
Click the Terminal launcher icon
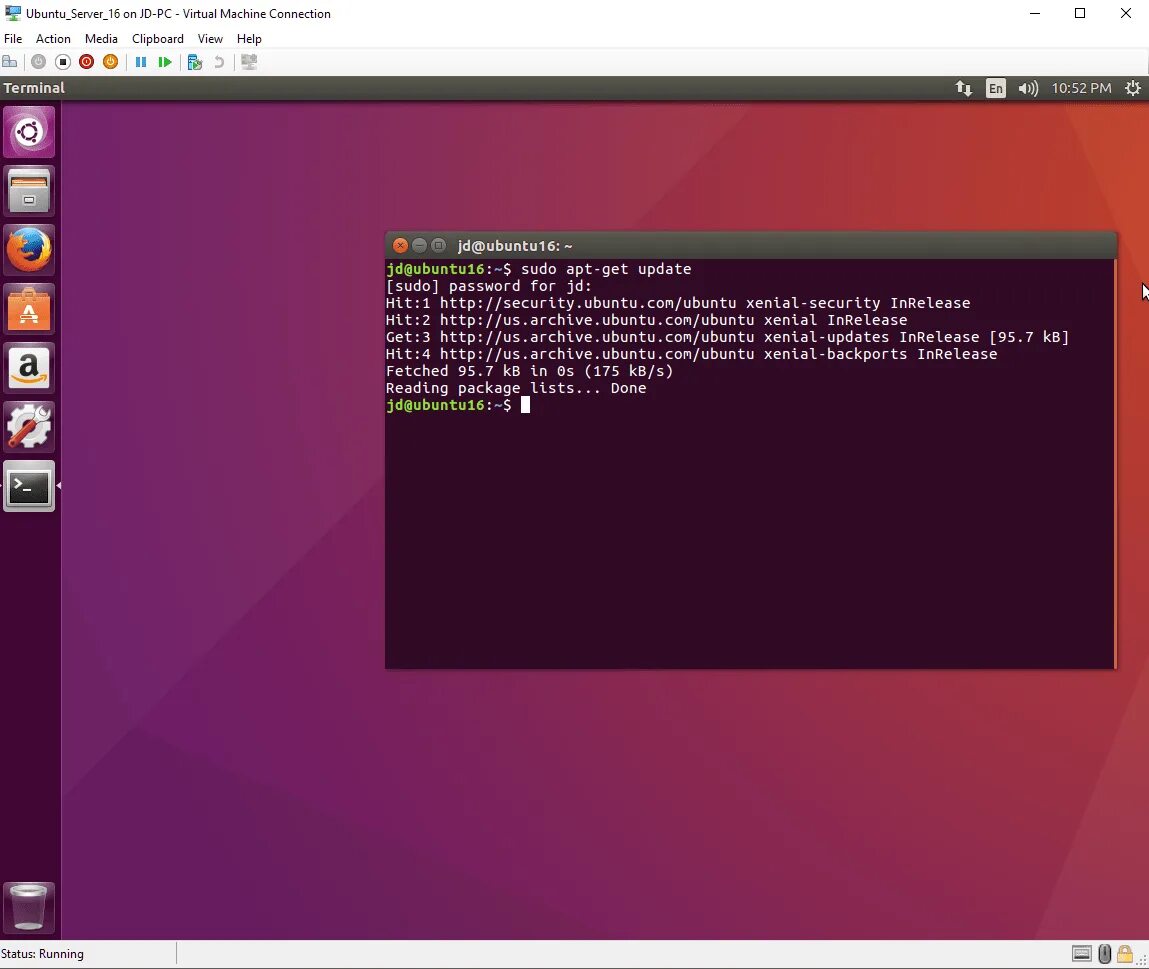tap(29, 486)
